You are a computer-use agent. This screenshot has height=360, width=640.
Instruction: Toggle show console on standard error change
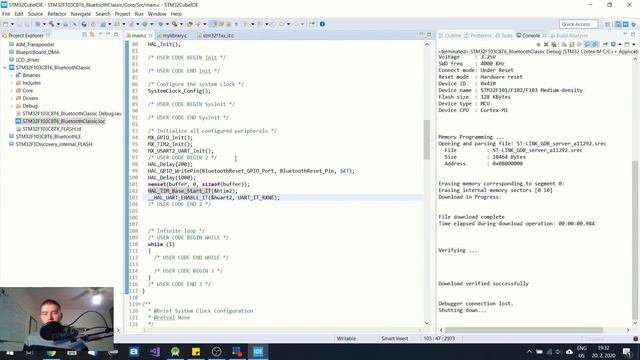click(x=596, y=44)
